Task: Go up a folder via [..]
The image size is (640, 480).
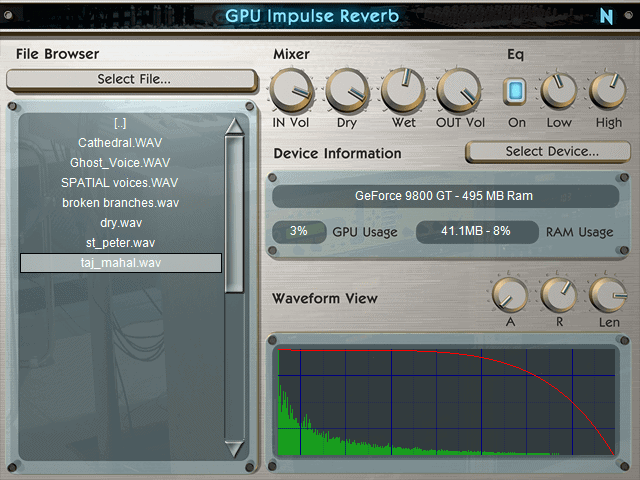Action: [120, 123]
